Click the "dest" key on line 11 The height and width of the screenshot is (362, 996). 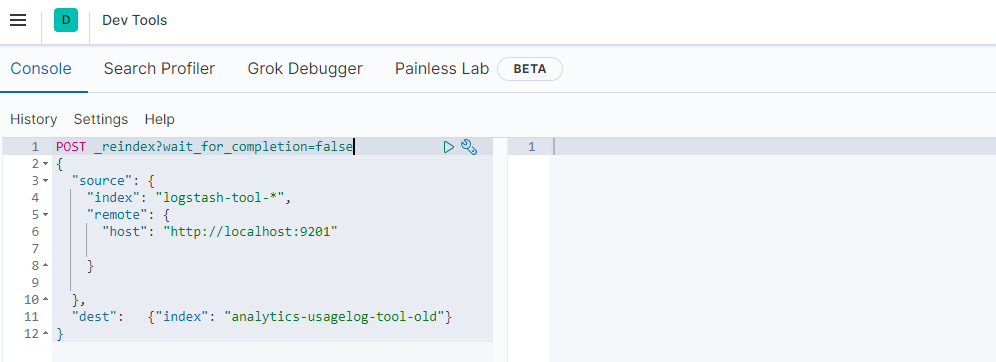coord(94,316)
